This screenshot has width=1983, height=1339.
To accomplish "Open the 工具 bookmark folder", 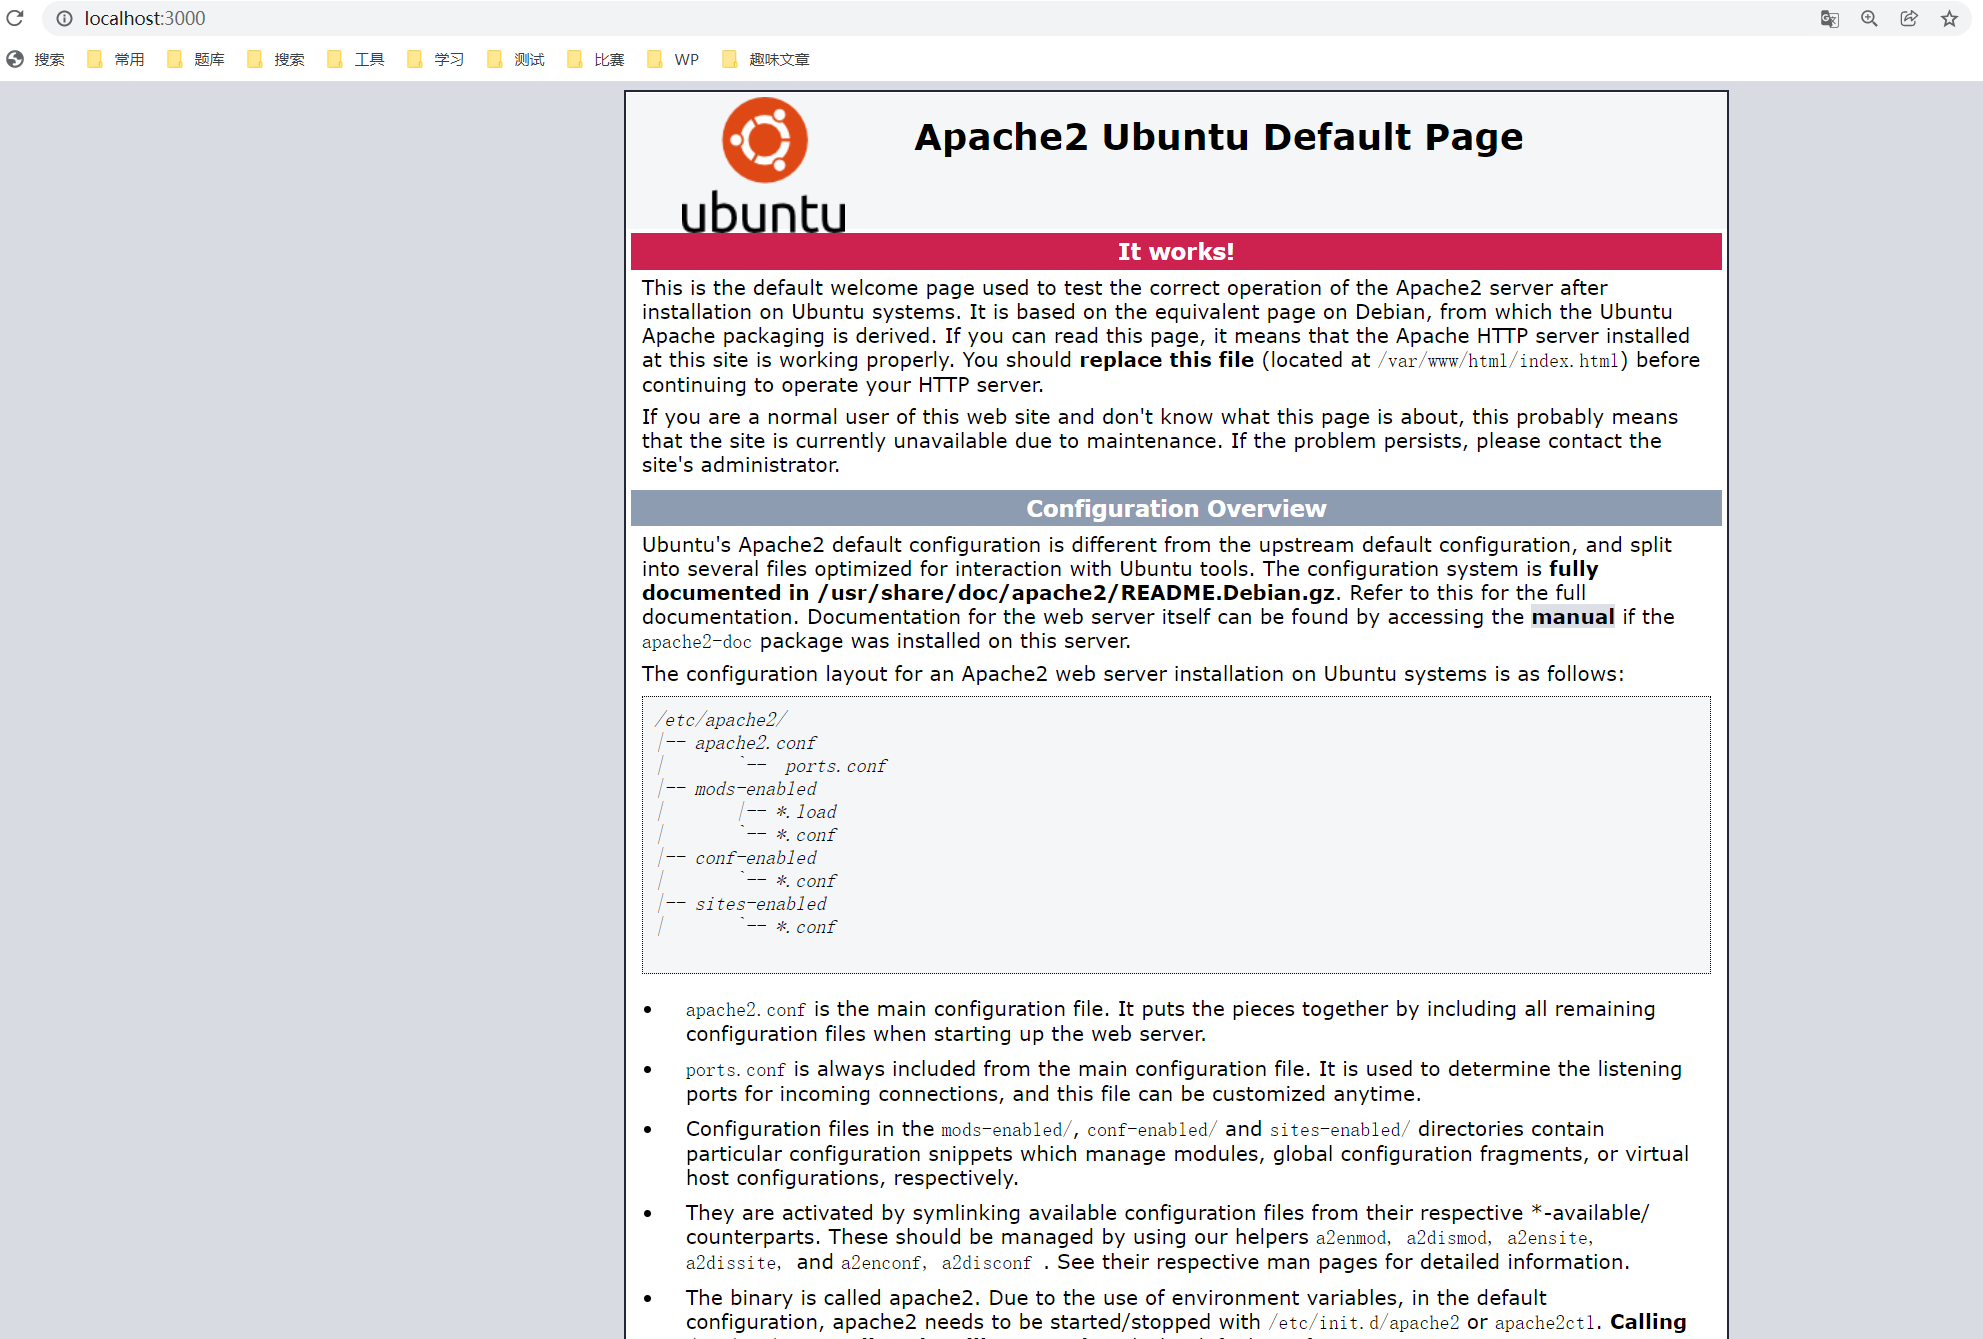I will (356, 59).
